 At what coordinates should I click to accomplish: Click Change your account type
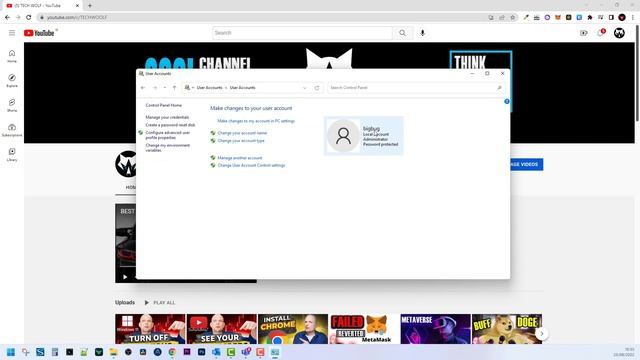[x=241, y=141]
